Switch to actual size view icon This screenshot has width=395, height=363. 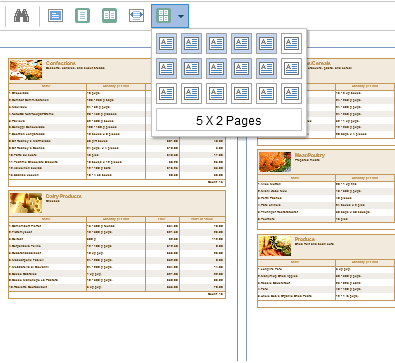[55, 16]
